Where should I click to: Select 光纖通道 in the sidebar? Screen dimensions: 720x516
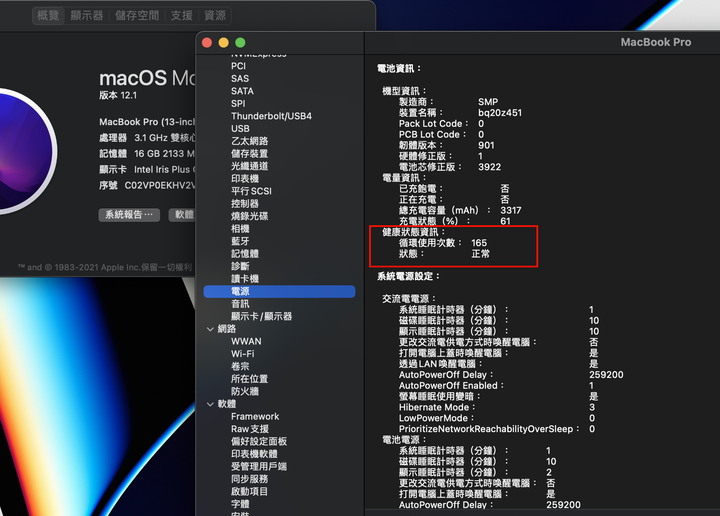pyautogui.click(x=249, y=166)
